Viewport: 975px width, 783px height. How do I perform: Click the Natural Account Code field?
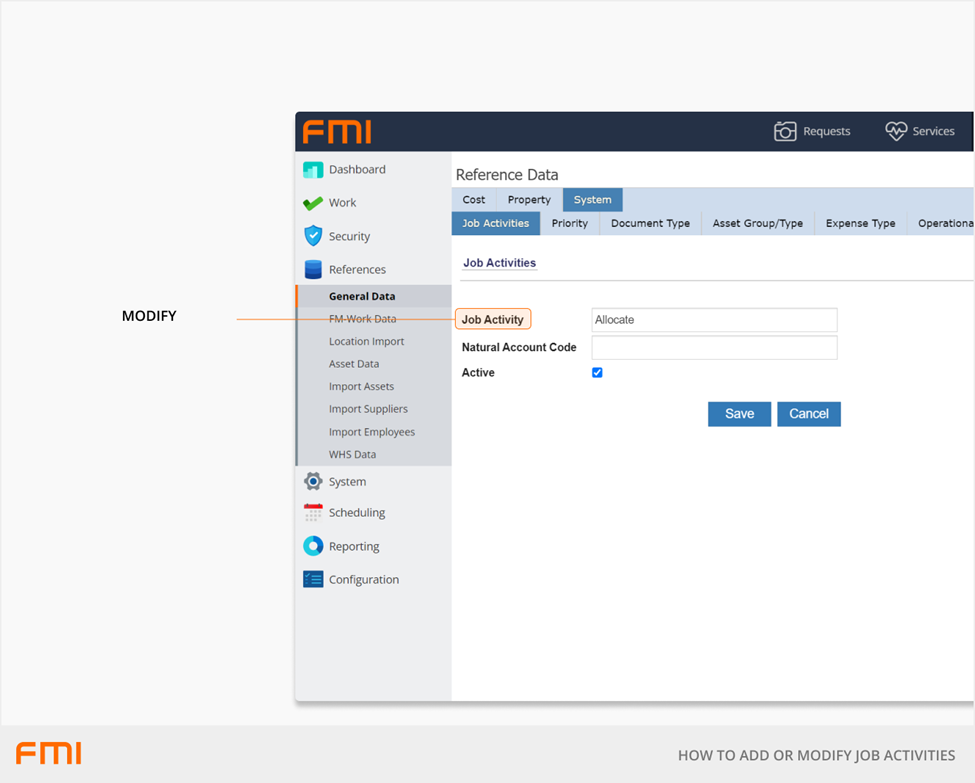(x=714, y=347)
